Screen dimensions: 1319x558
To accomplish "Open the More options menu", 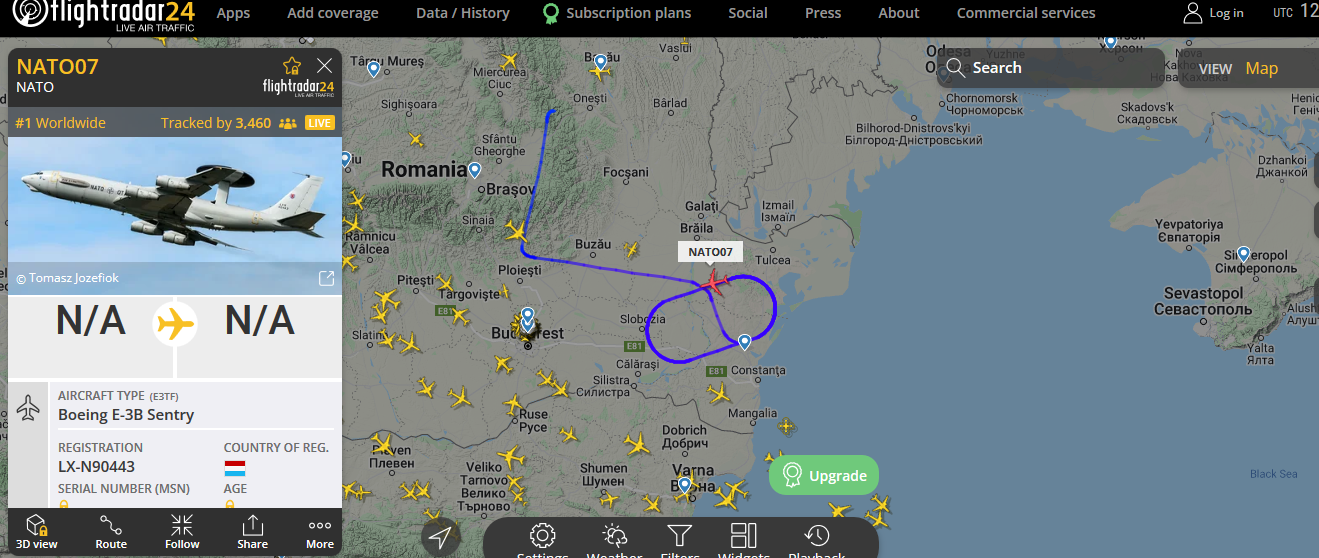I will pyautogui.click(x=320, y=531).
